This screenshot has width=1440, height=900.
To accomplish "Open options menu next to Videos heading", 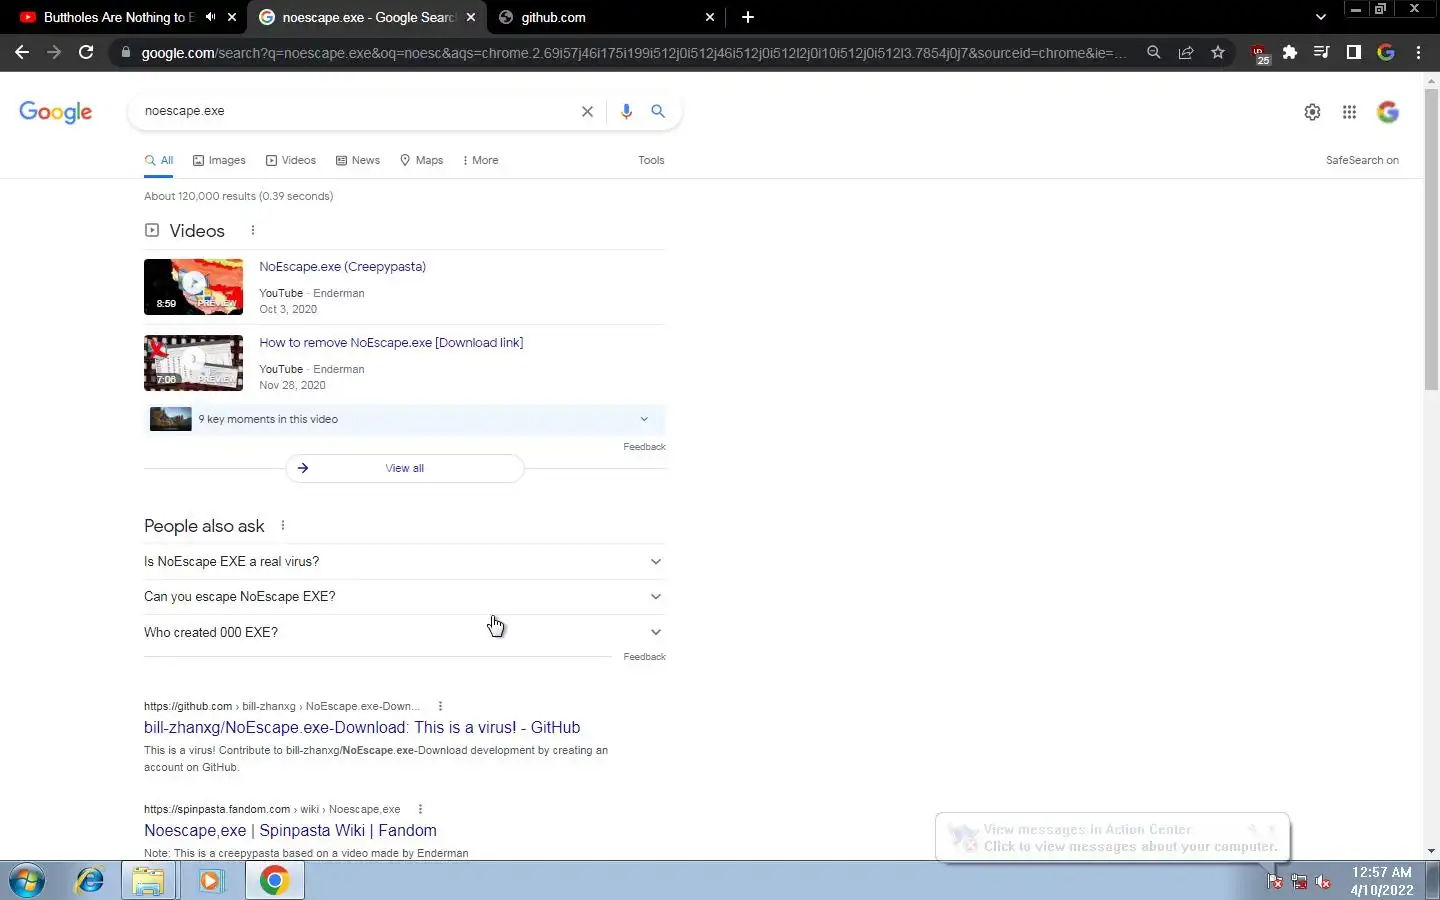I will tap(253, 230).
